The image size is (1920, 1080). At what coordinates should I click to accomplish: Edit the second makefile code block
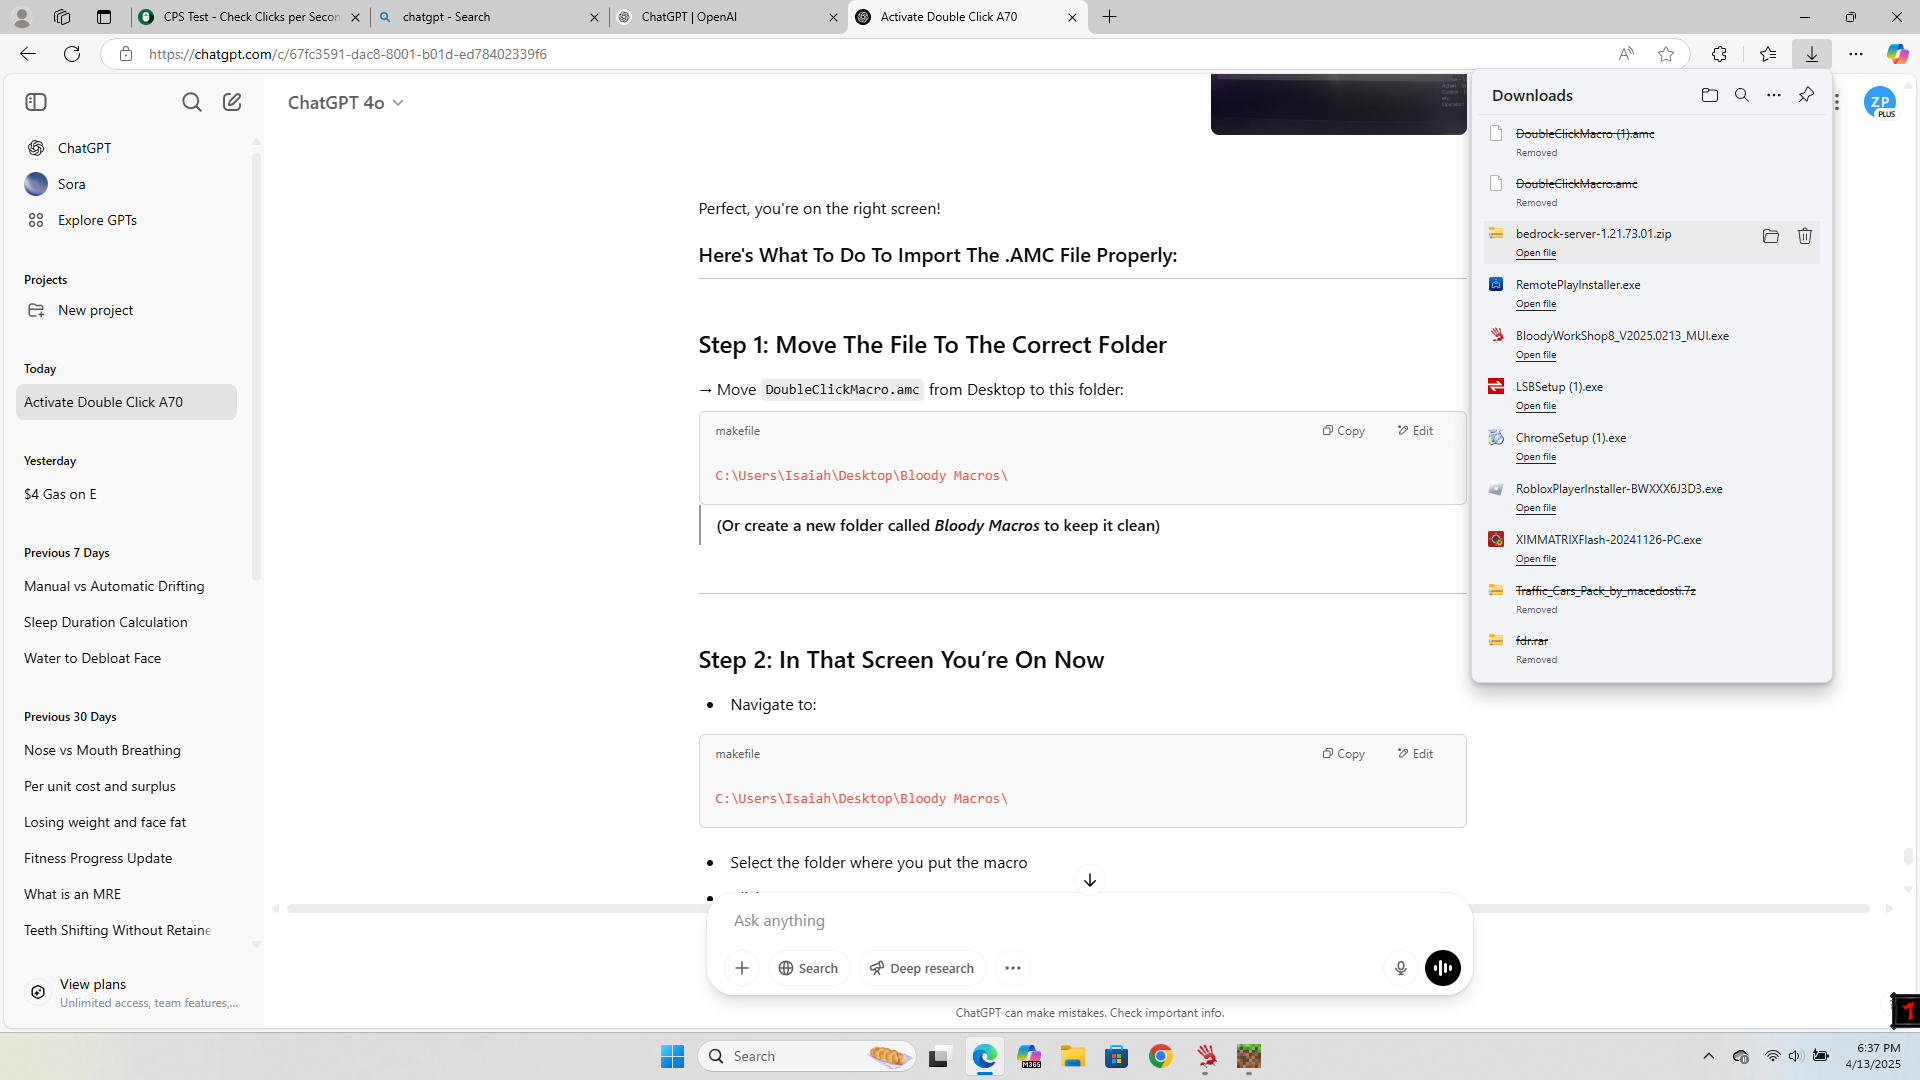point(1415,754)
